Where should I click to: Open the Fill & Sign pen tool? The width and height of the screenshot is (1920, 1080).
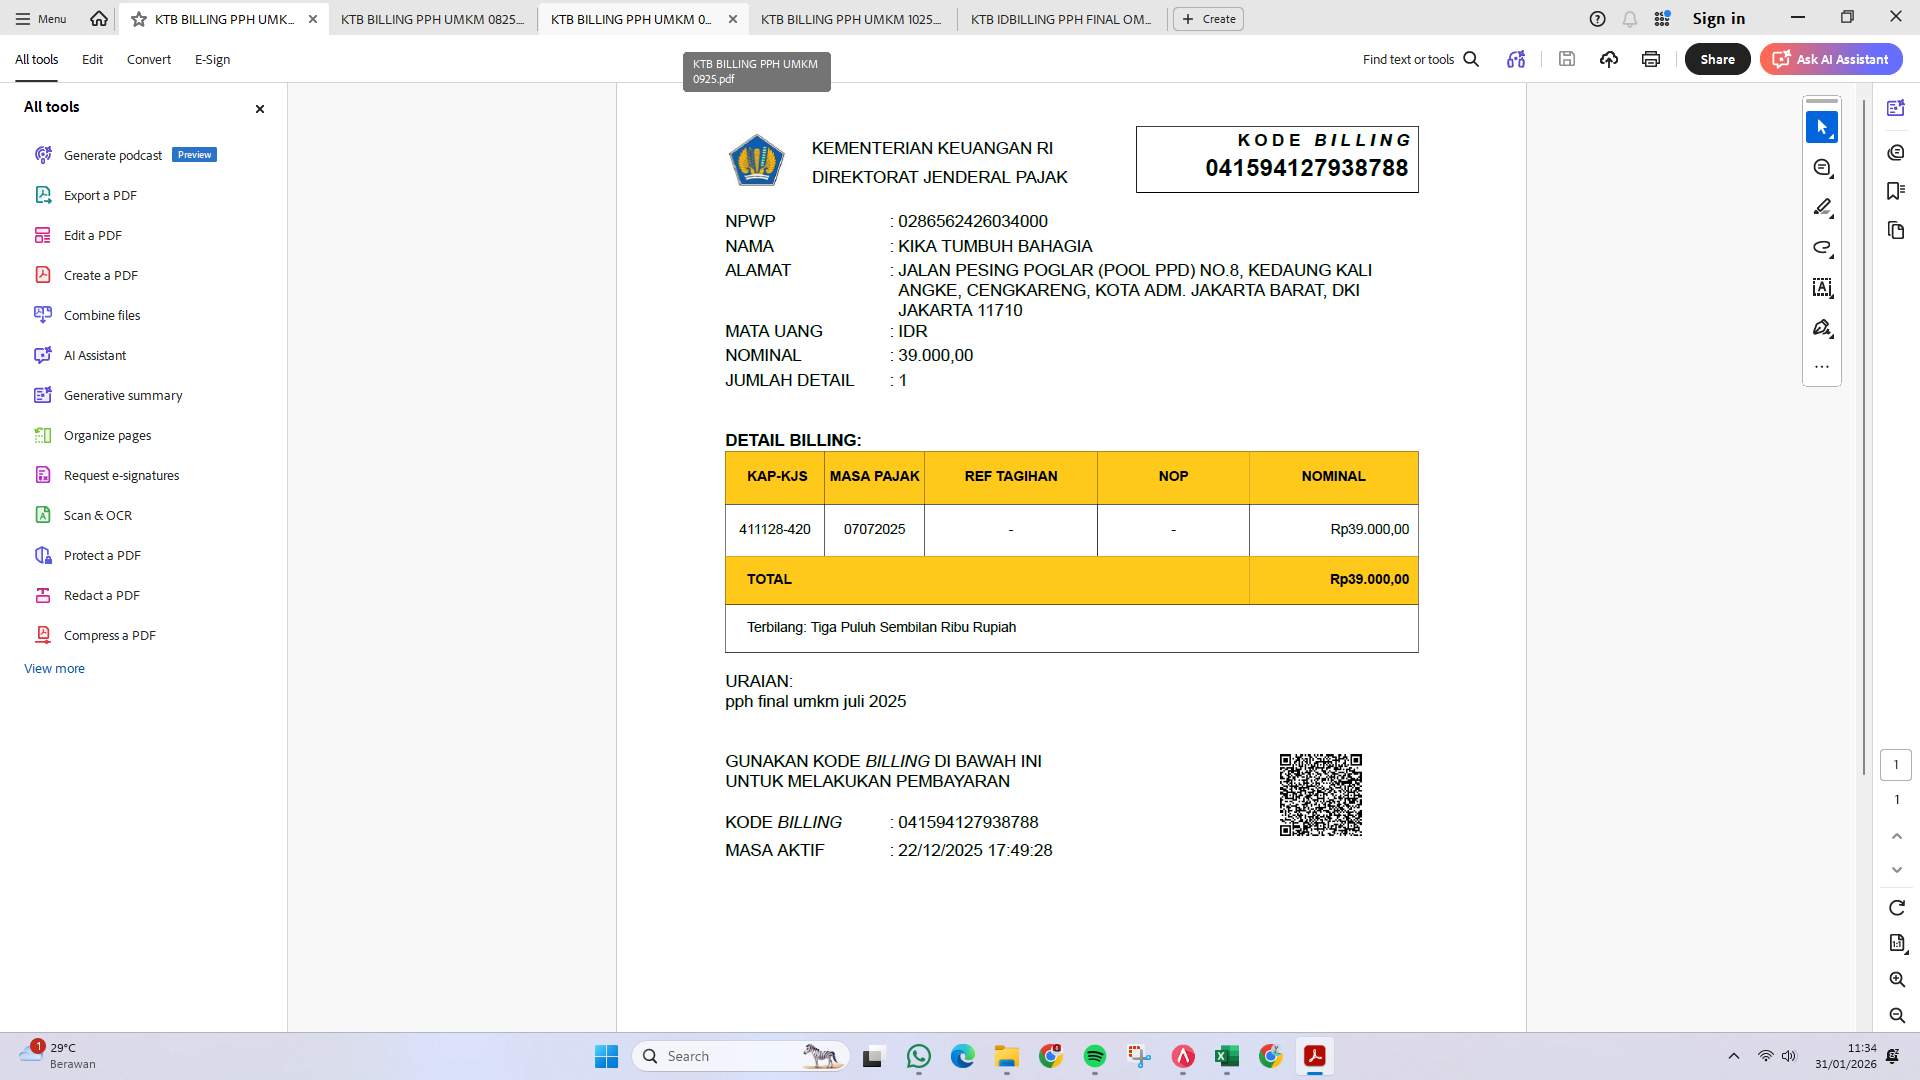click(1823, 327)
